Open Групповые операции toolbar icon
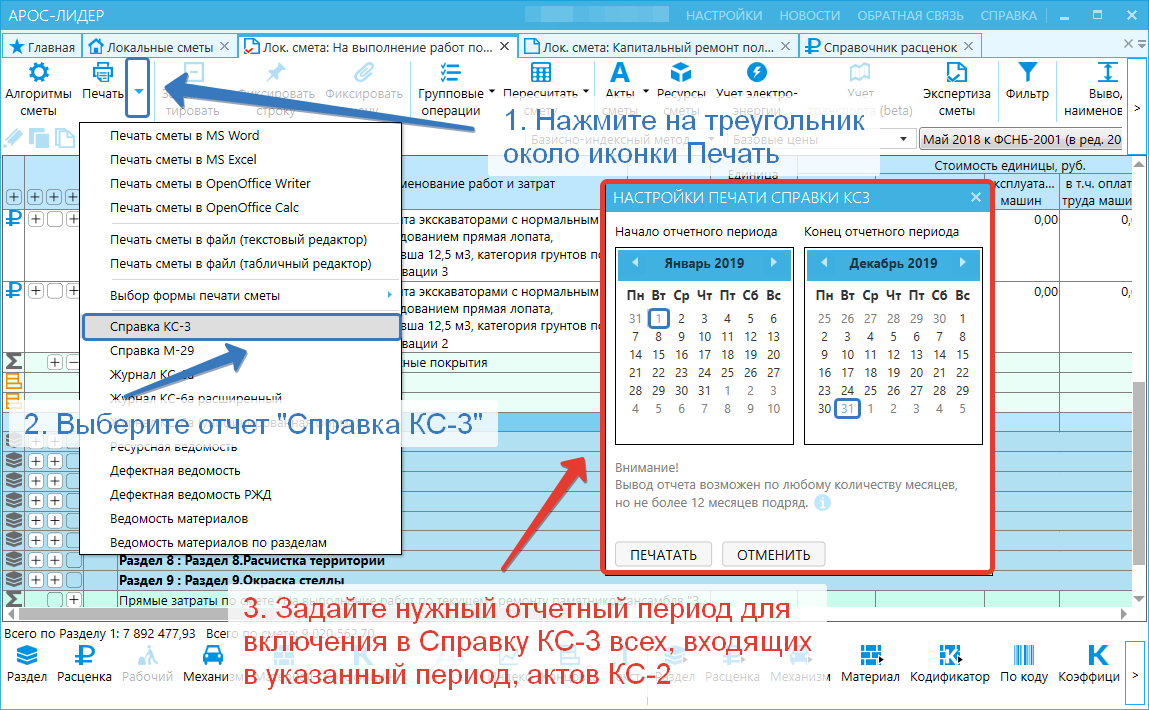Image resolution: width=1149 pixels, height=710 pixels. coord(450,73)
